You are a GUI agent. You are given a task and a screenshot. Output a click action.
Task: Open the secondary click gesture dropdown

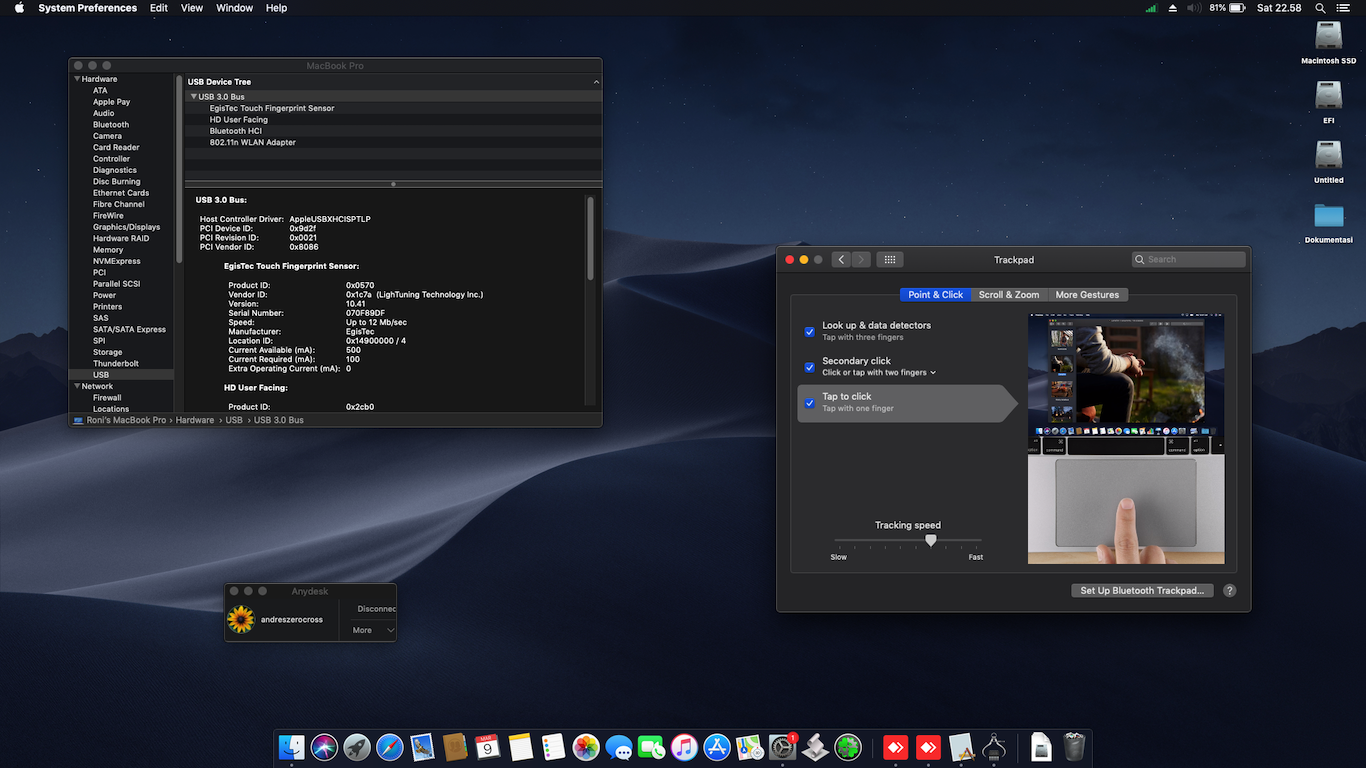tap(932, 373)
